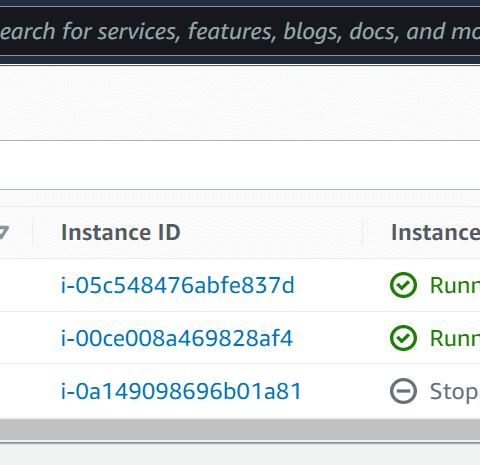Click the horizontal scrollbar below the table
This screenshot has width=480, height=465.
(240, 430)
